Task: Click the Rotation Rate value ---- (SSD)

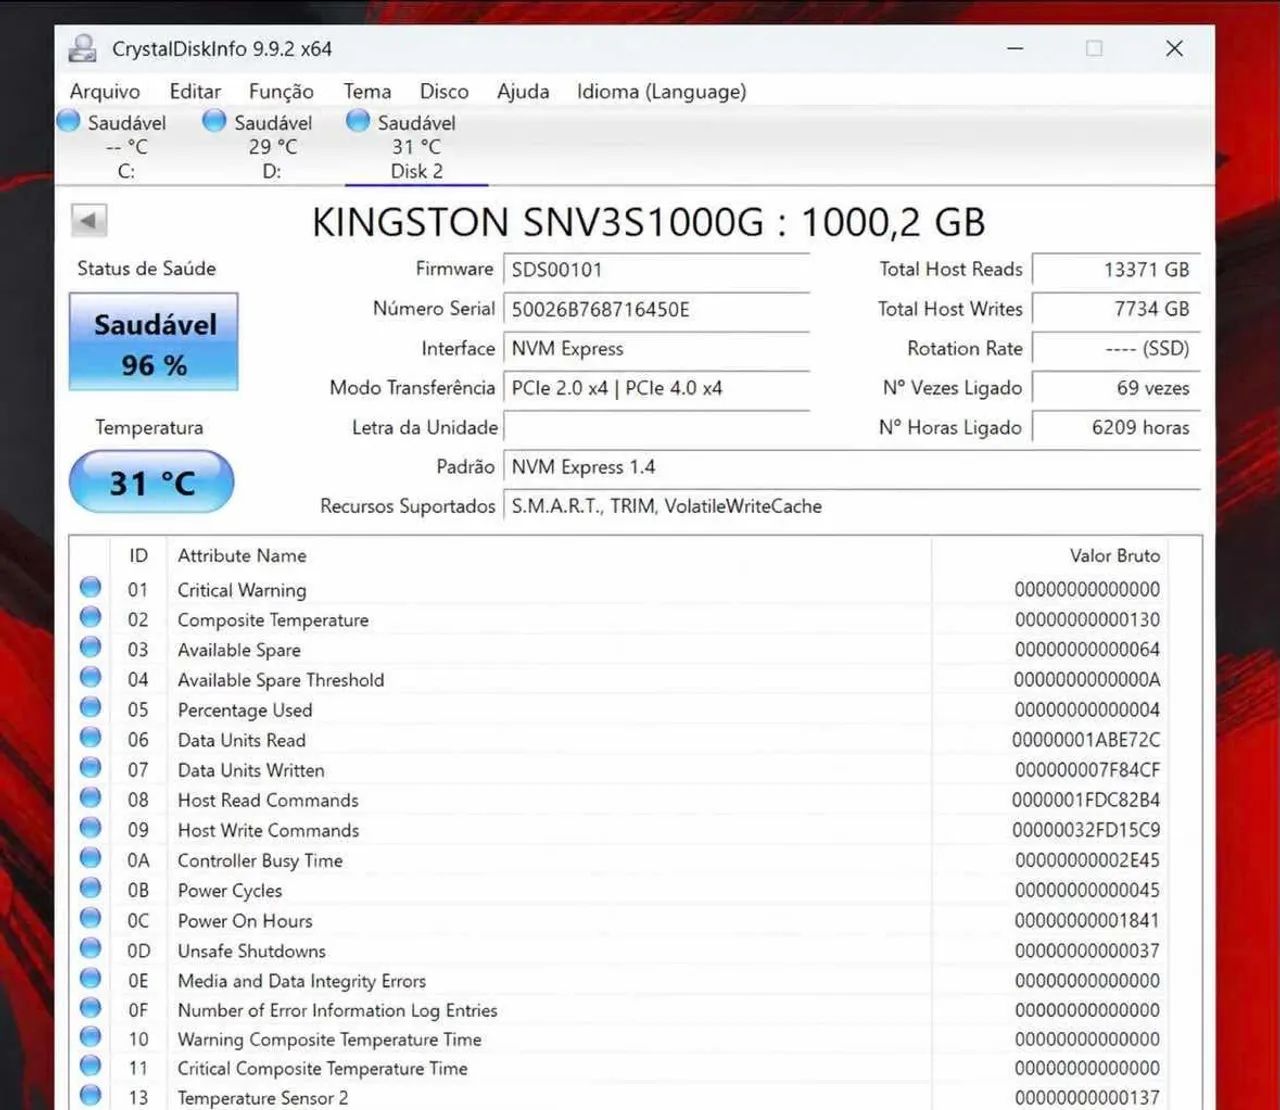Action: pos(1116,349)
